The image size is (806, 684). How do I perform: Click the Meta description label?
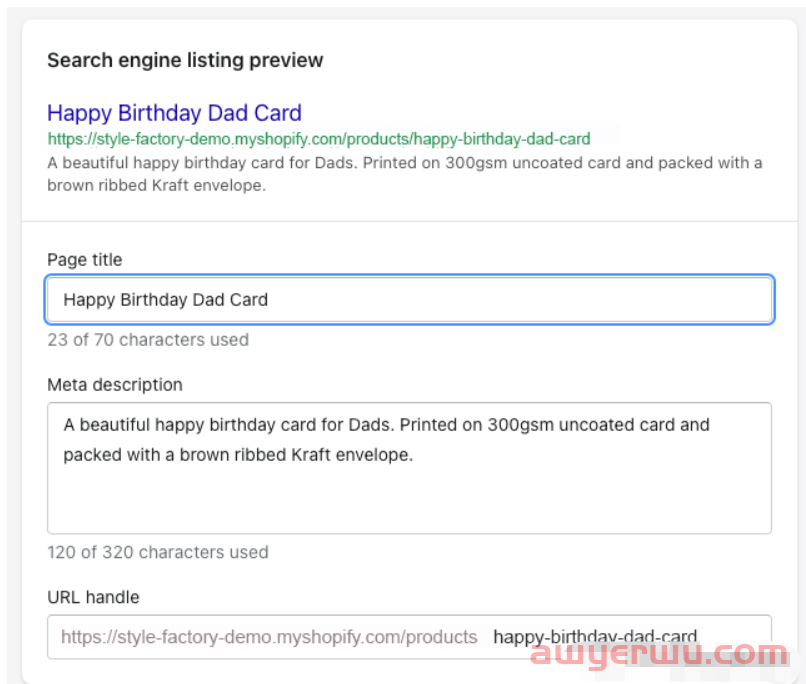115,384
